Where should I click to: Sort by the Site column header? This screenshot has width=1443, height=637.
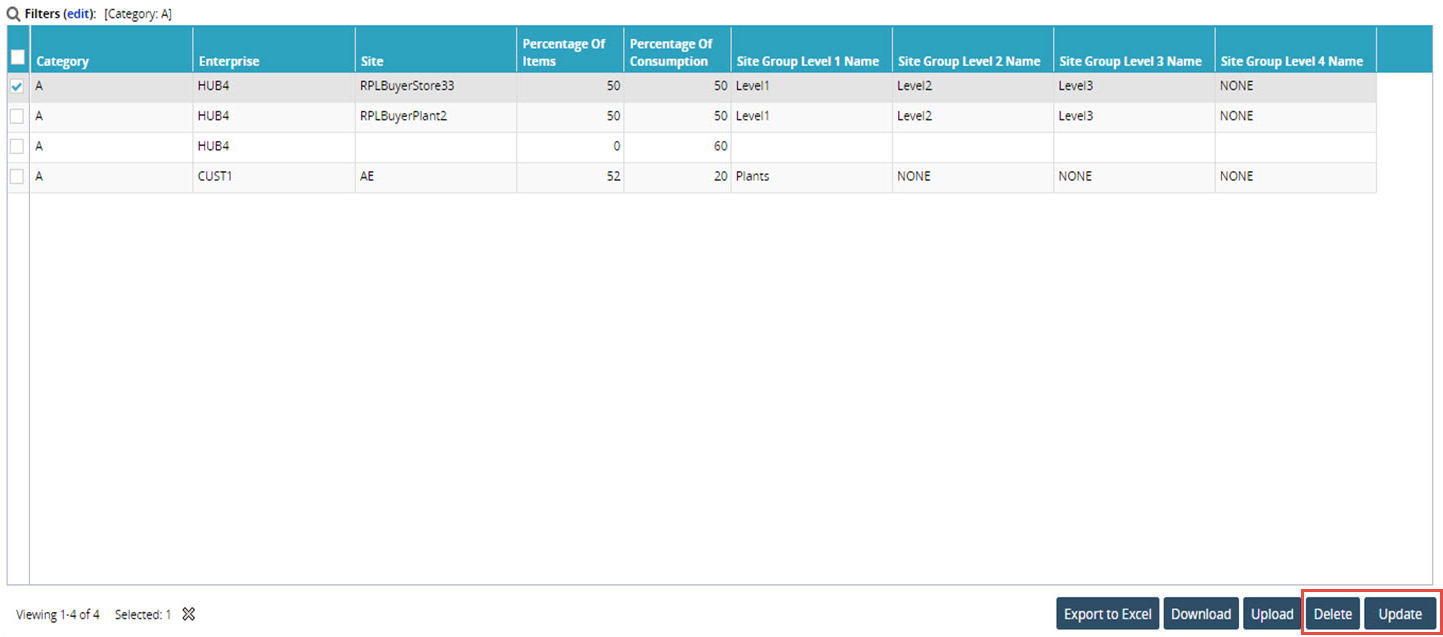coord(435,49)
